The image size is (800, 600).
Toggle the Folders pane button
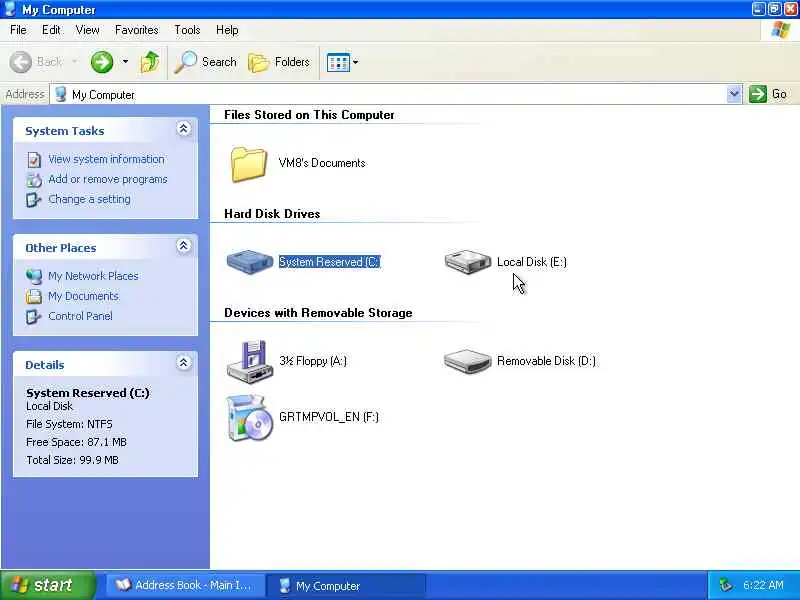click(279, 62)
